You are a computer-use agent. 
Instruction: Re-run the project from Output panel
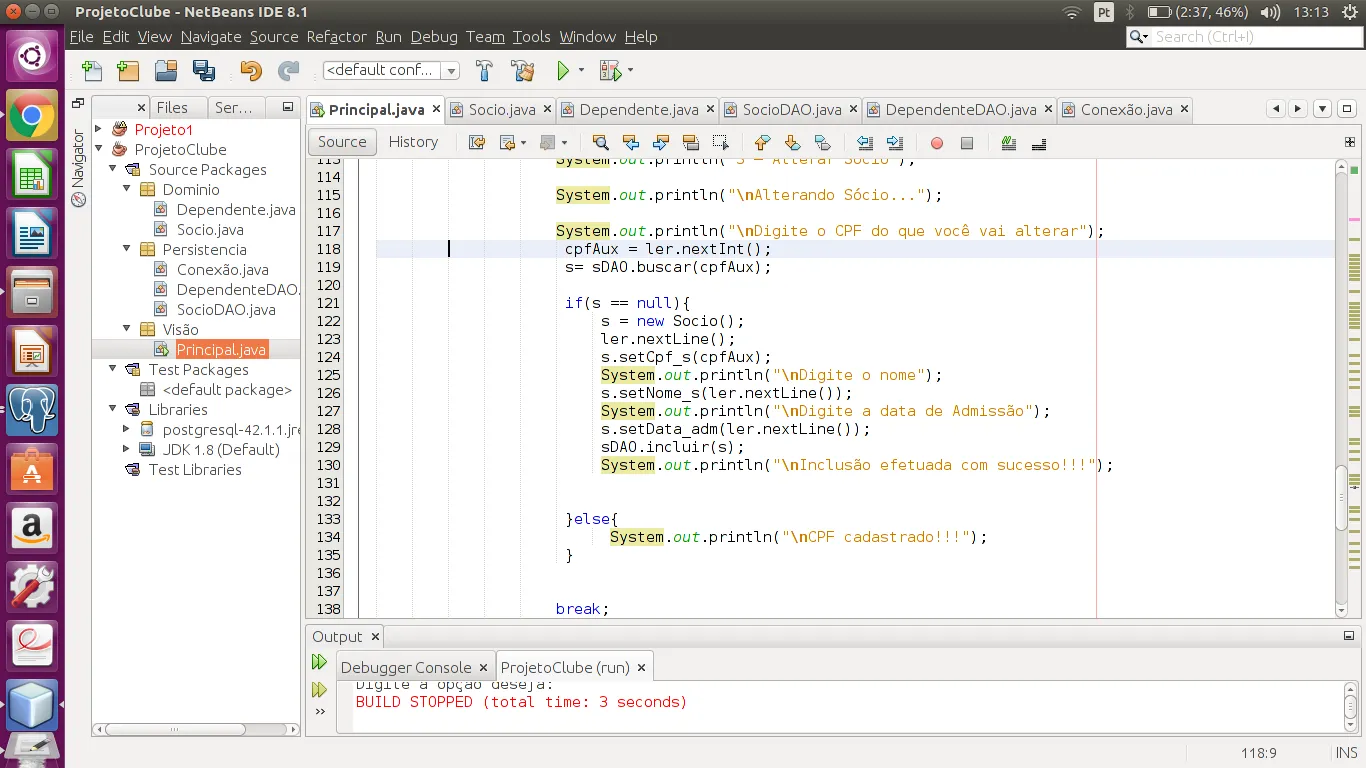(x=319, y=662)
